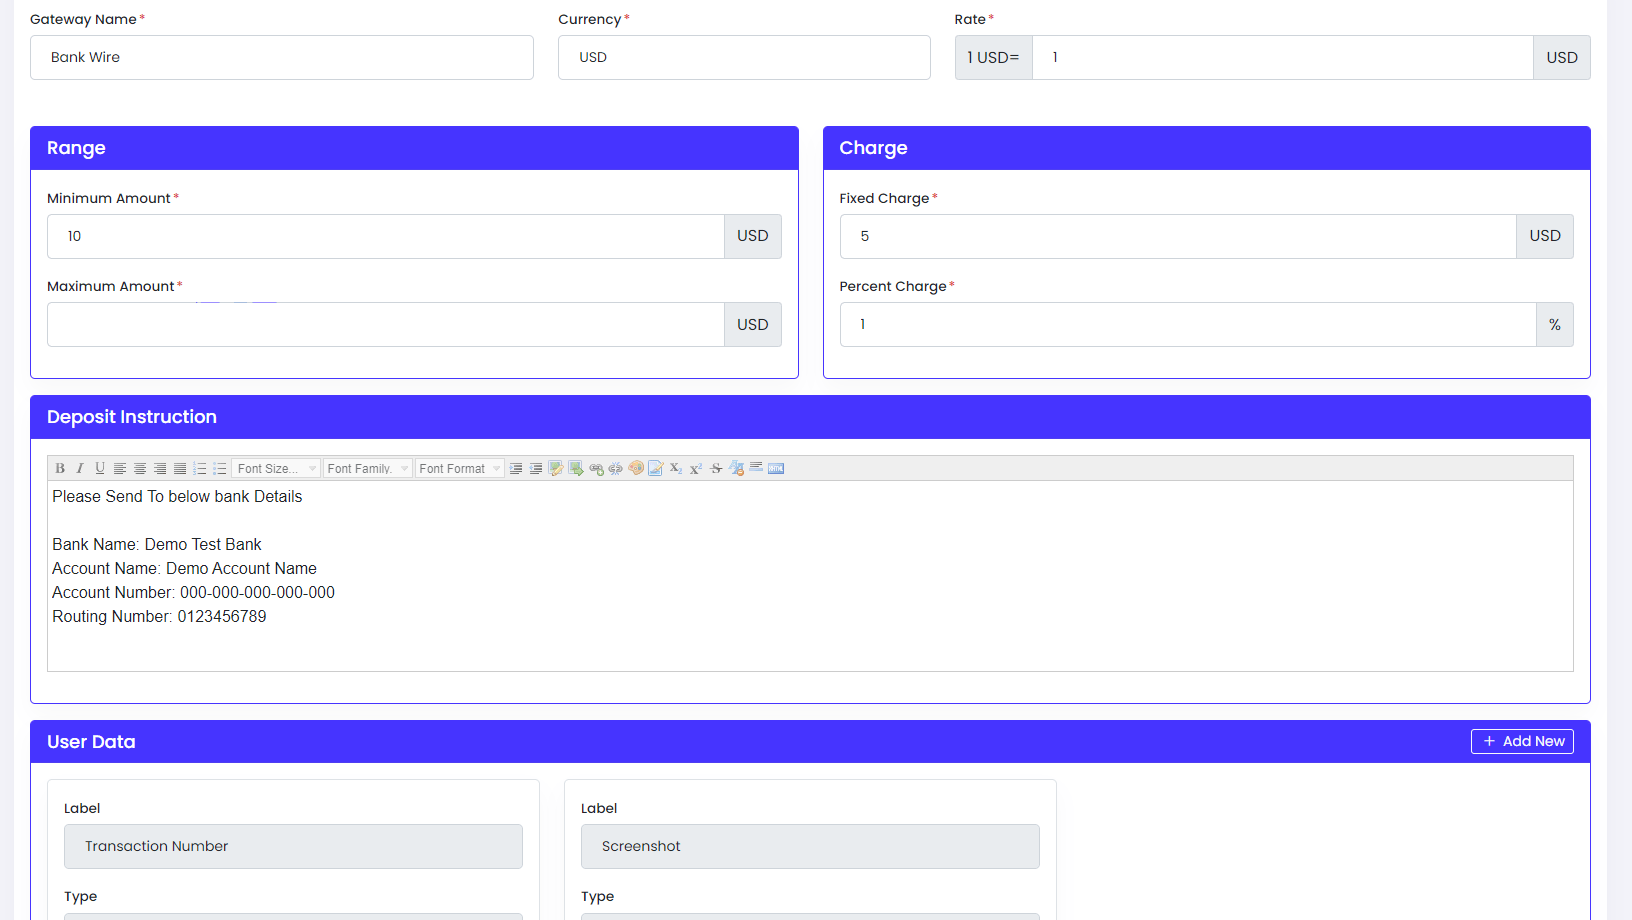
Task: Click the Add New button
Action: pos(1522,741)
